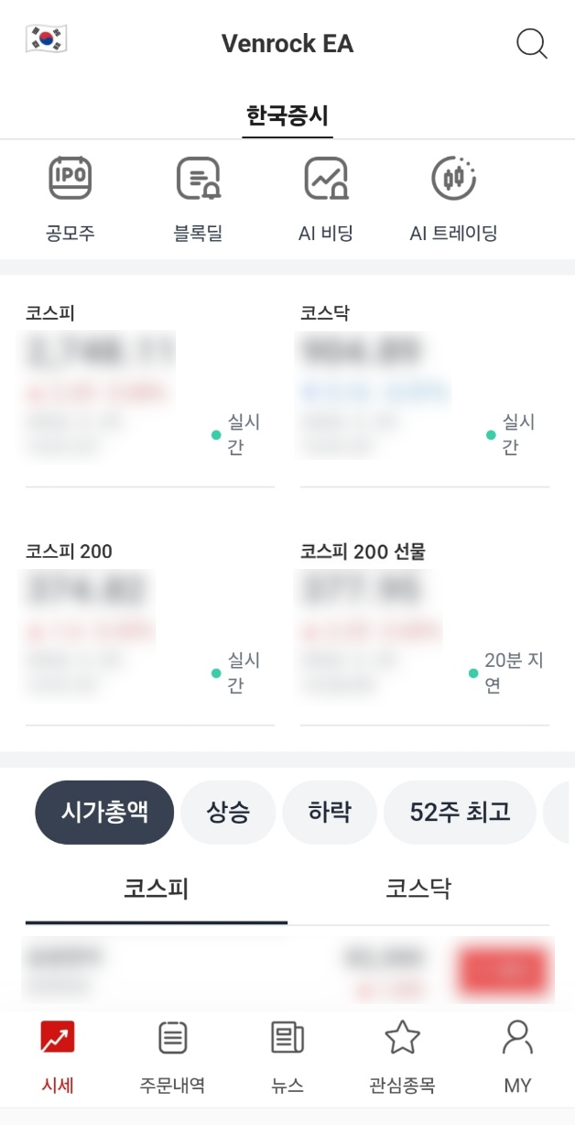Select the 상승 filter chip
575x1125 pixels.
click(228, 812)
